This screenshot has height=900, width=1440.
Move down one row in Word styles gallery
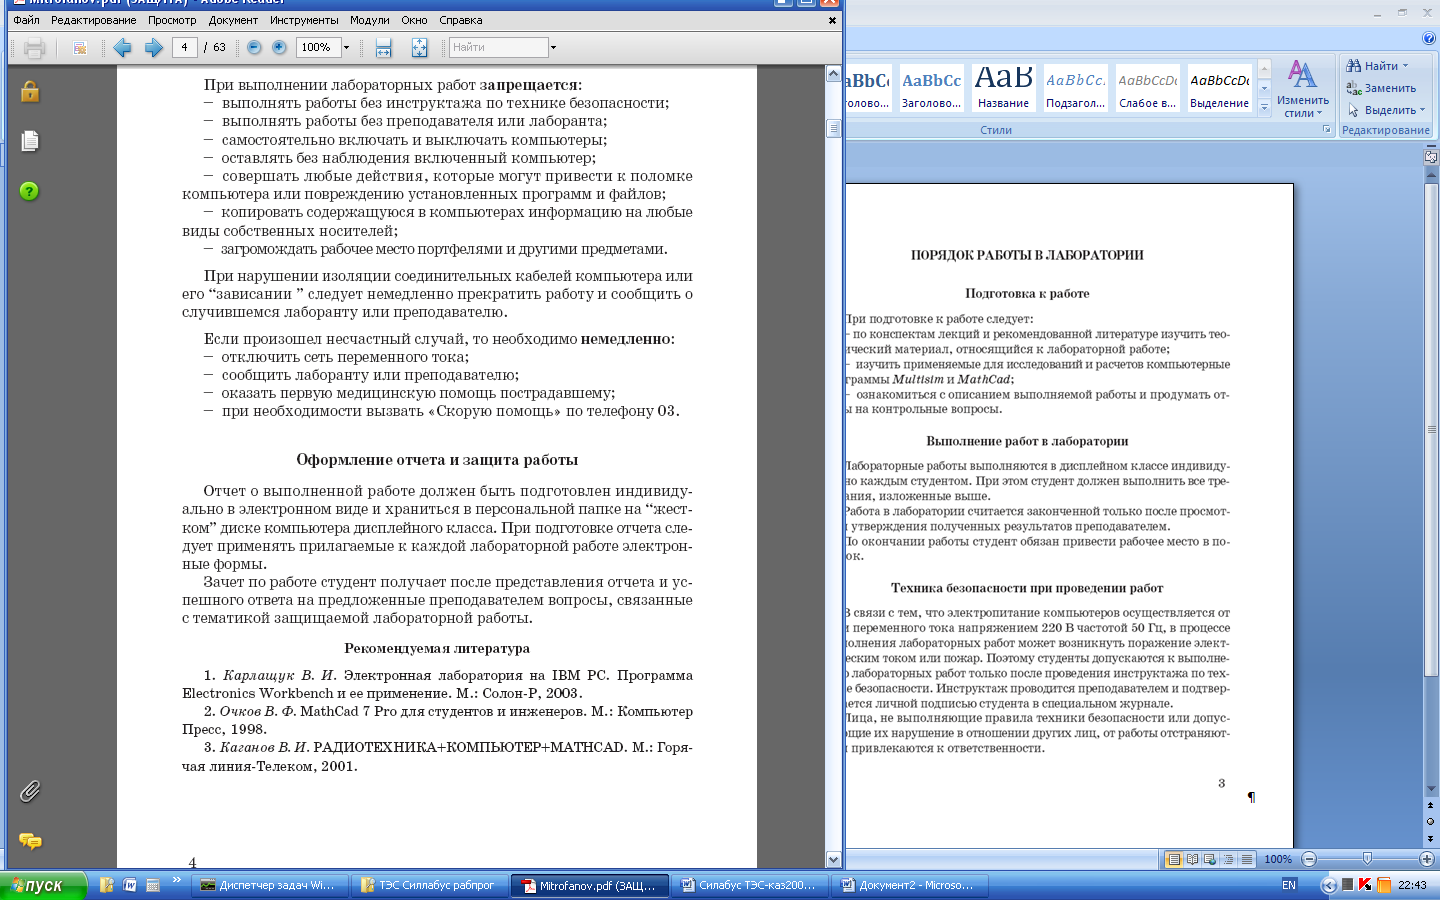coord(1264,87)
